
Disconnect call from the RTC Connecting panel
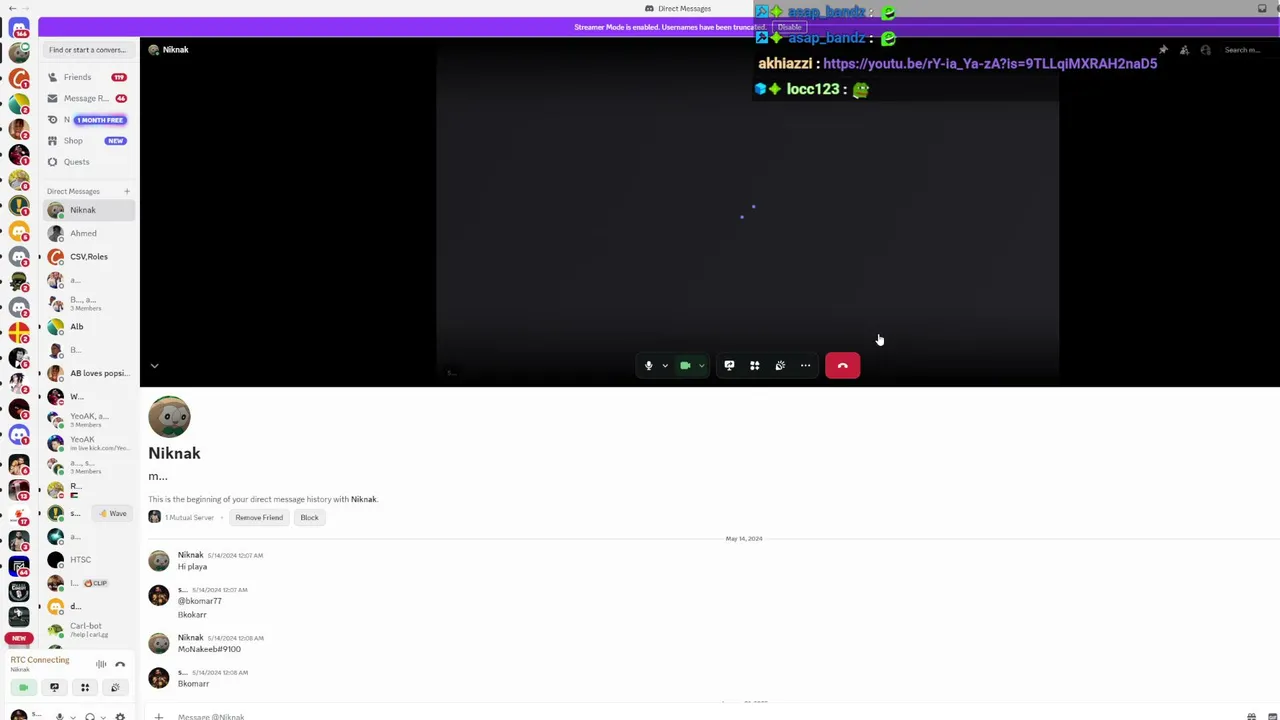coord(120,664)
